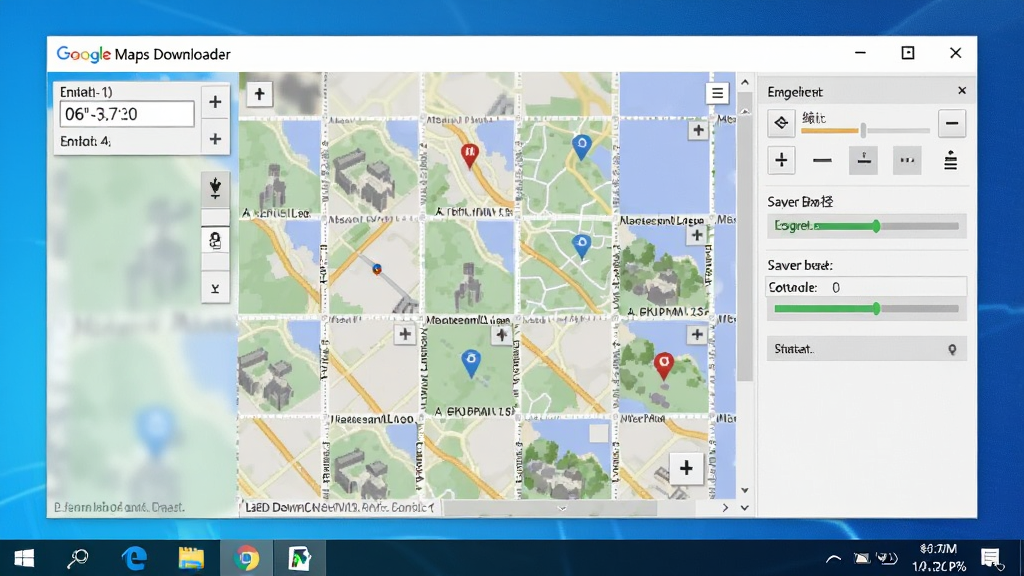The image size is (1024, 576).
Task: Click the diamond navigation icon in Engelient panel
Action: click(781, 123)
